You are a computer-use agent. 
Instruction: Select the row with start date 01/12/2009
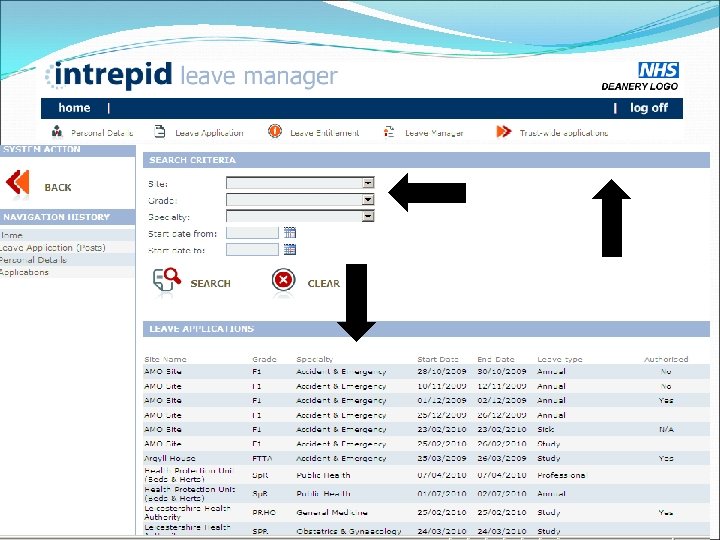point(427,400)
